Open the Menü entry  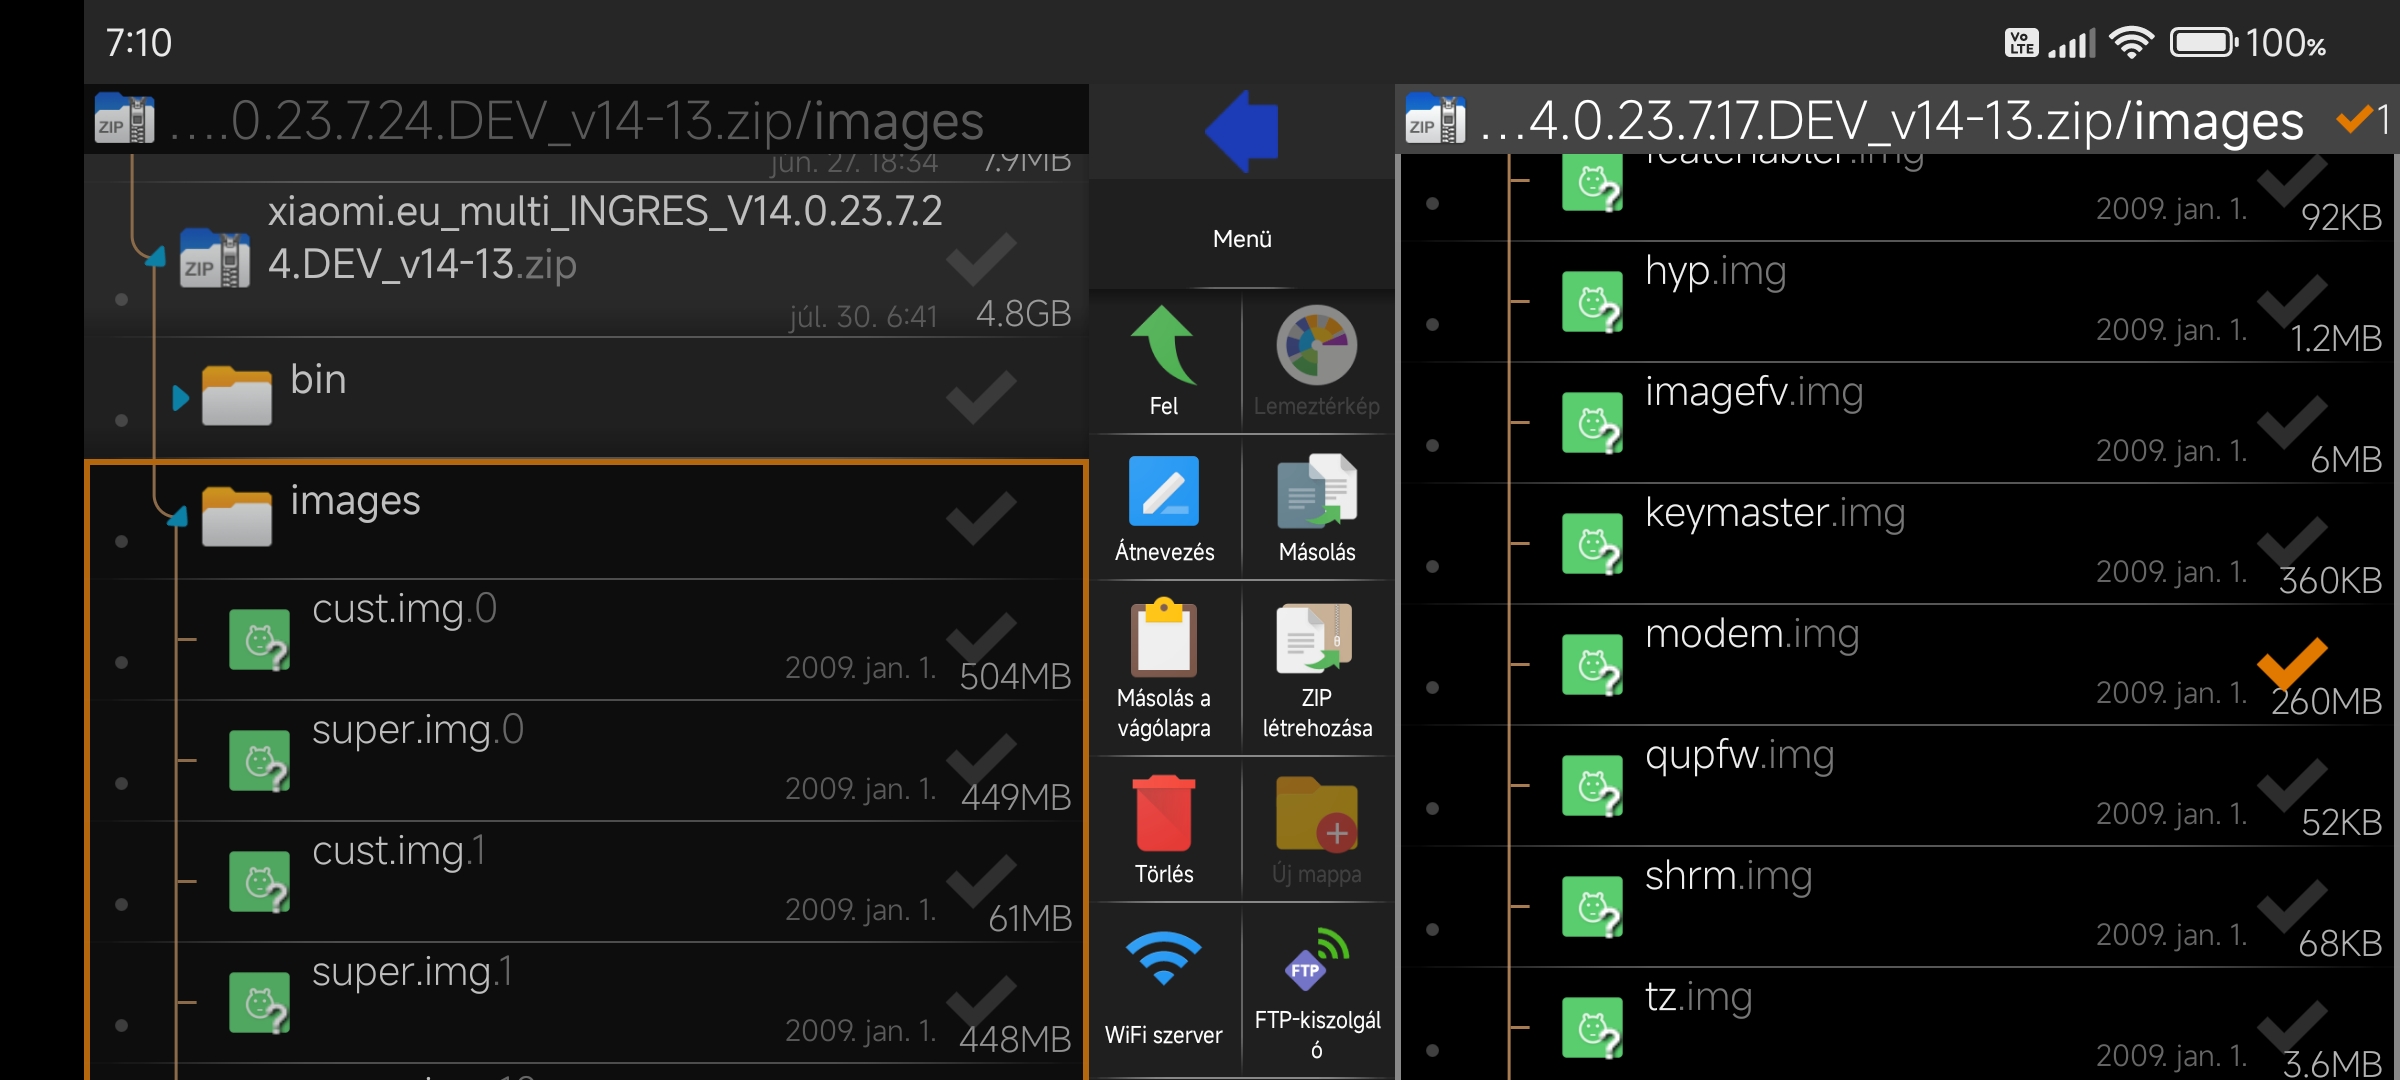[x=1242, y=239]
